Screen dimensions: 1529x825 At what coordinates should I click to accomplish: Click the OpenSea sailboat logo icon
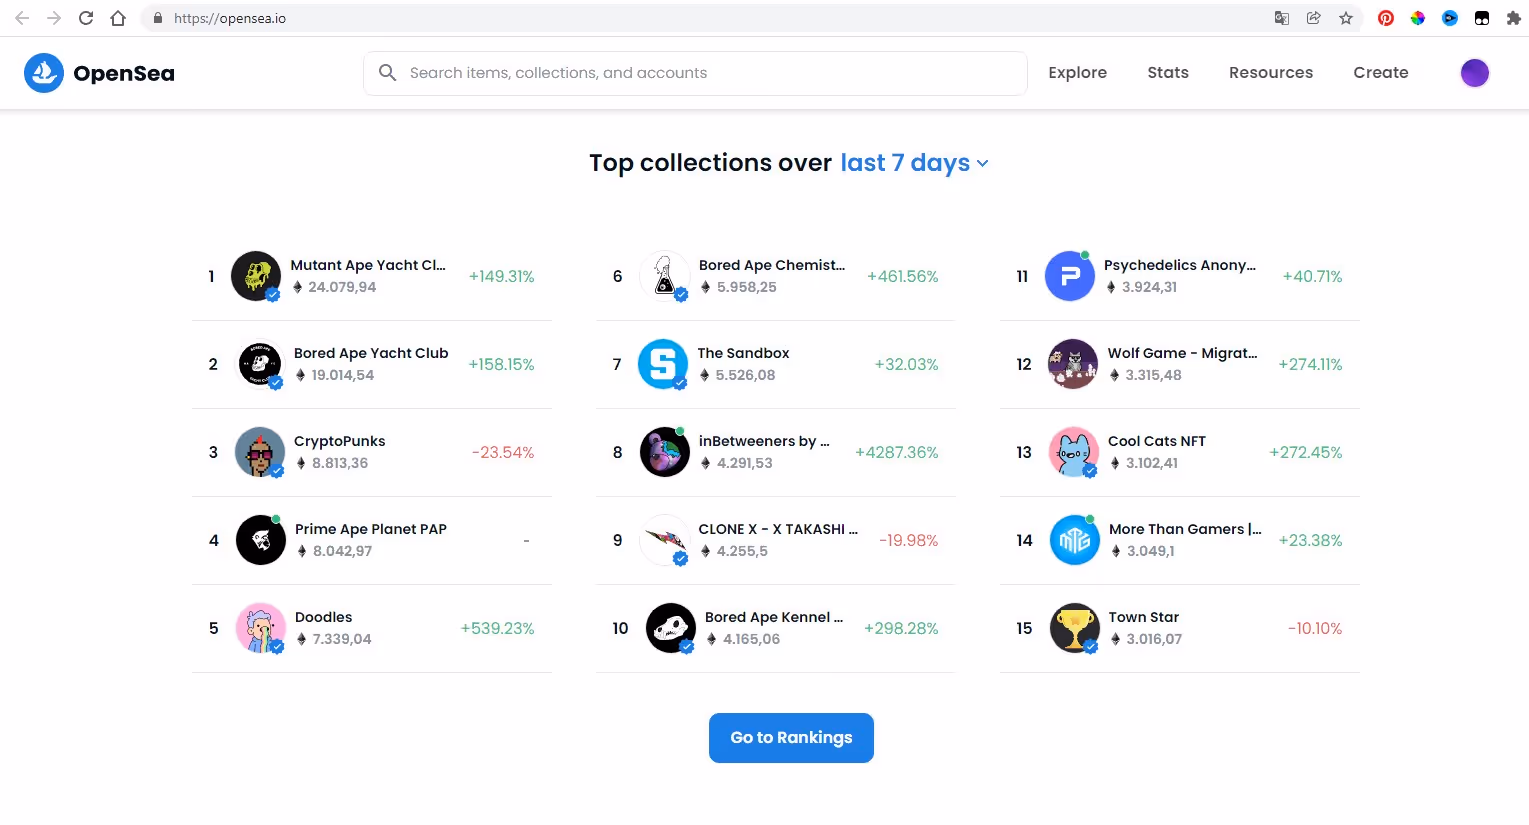coord(44,73)
